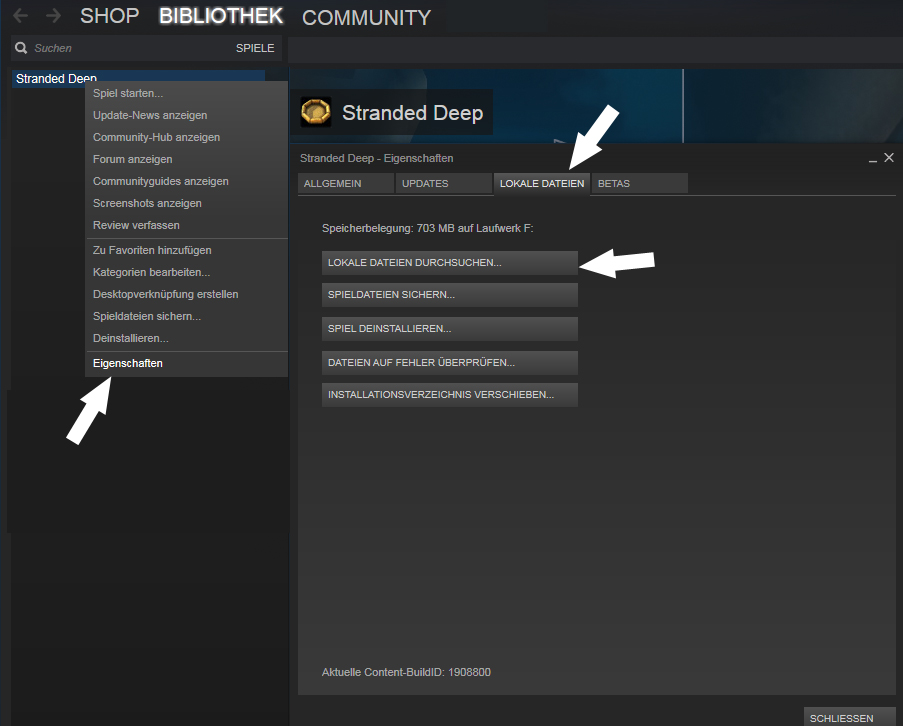Click Lokale Dateien durchsuchen button
903x726 pixels.
click(x=449, y=263)
